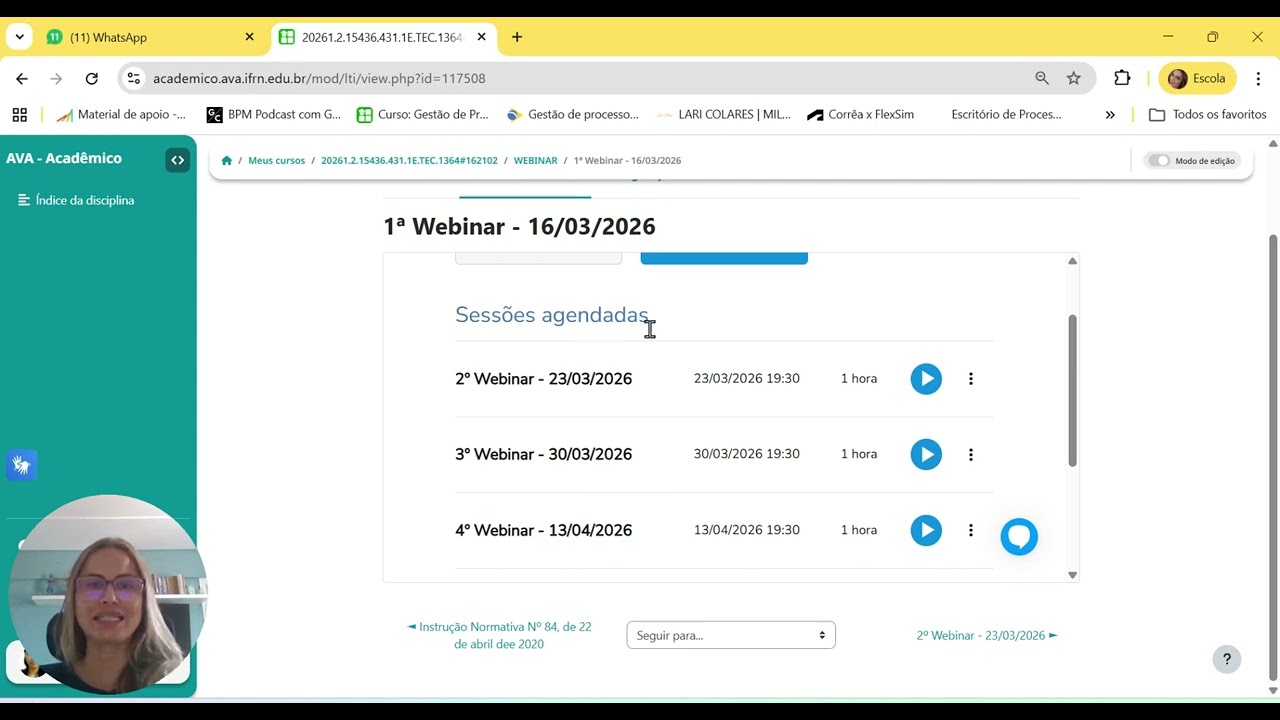Open Índice da disciplina in sidebar
Screen dimensions: 1280x720
point(76,200)
